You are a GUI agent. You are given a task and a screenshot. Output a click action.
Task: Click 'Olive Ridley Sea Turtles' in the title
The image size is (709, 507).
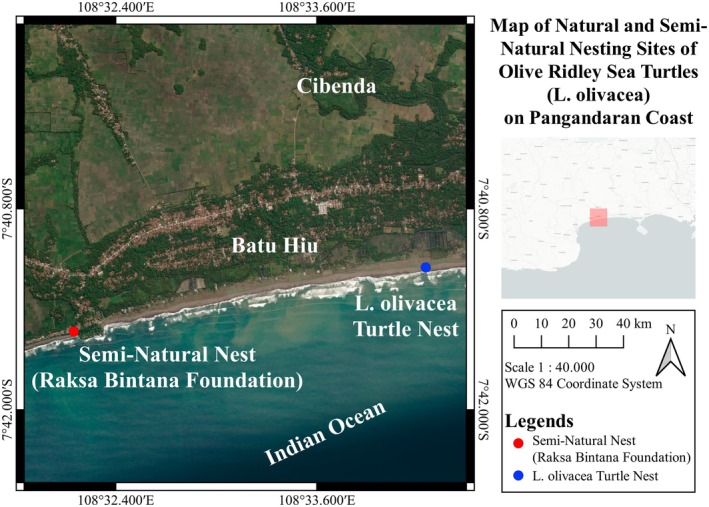(598, 72)
